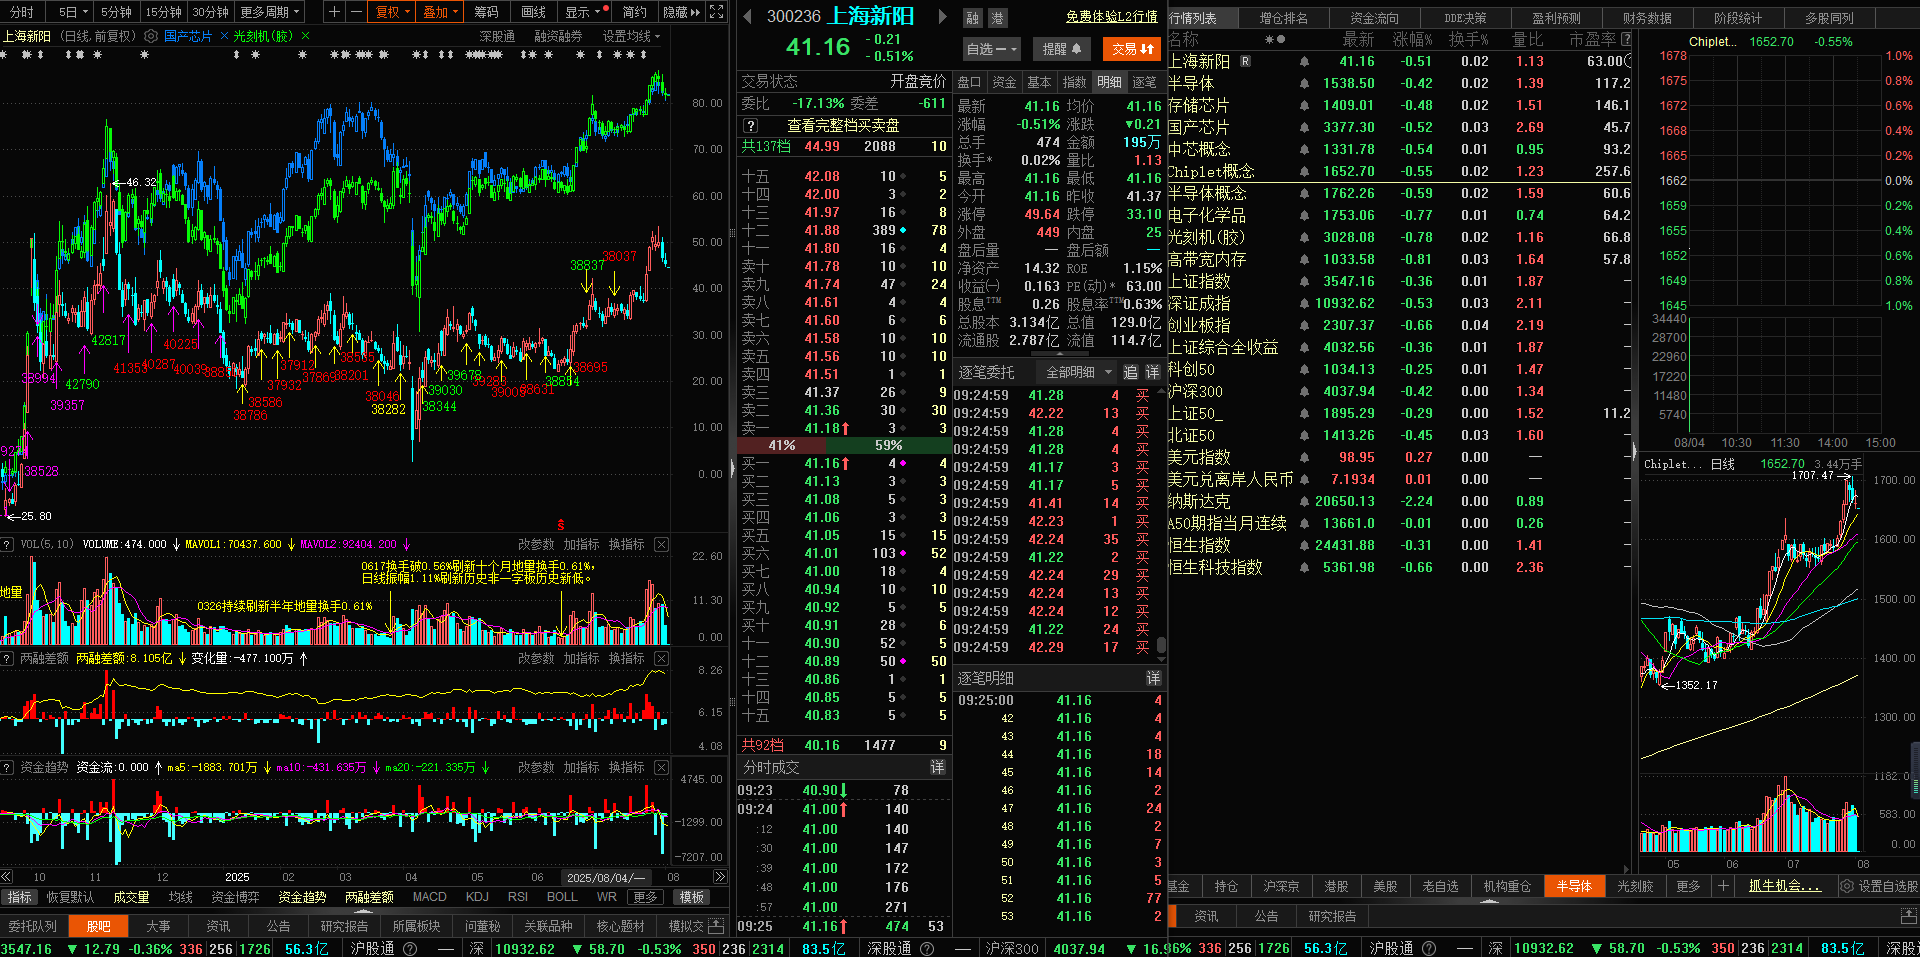
Task: Open 详 details icon in 分时成交 header
Action: (938, 767)
